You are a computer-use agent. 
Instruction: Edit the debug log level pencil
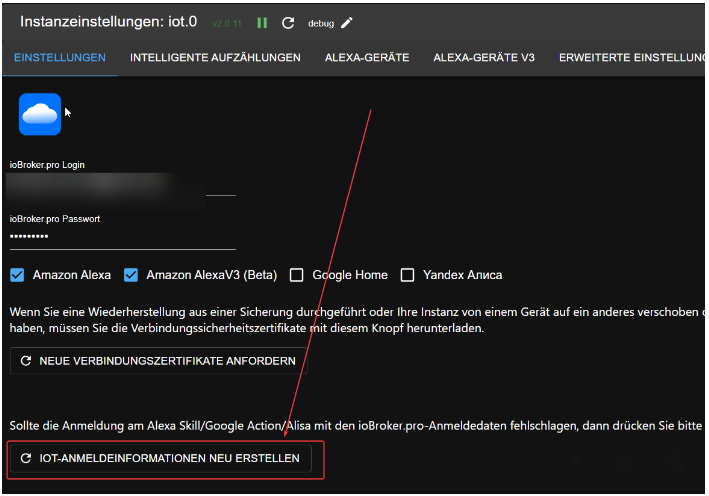coord(346,23)
